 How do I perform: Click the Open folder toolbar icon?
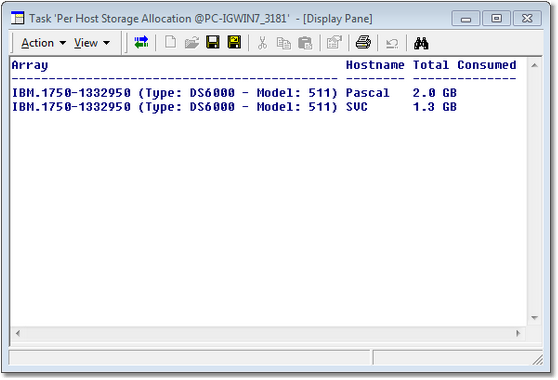pyautogui.click(x=192, y=43)
